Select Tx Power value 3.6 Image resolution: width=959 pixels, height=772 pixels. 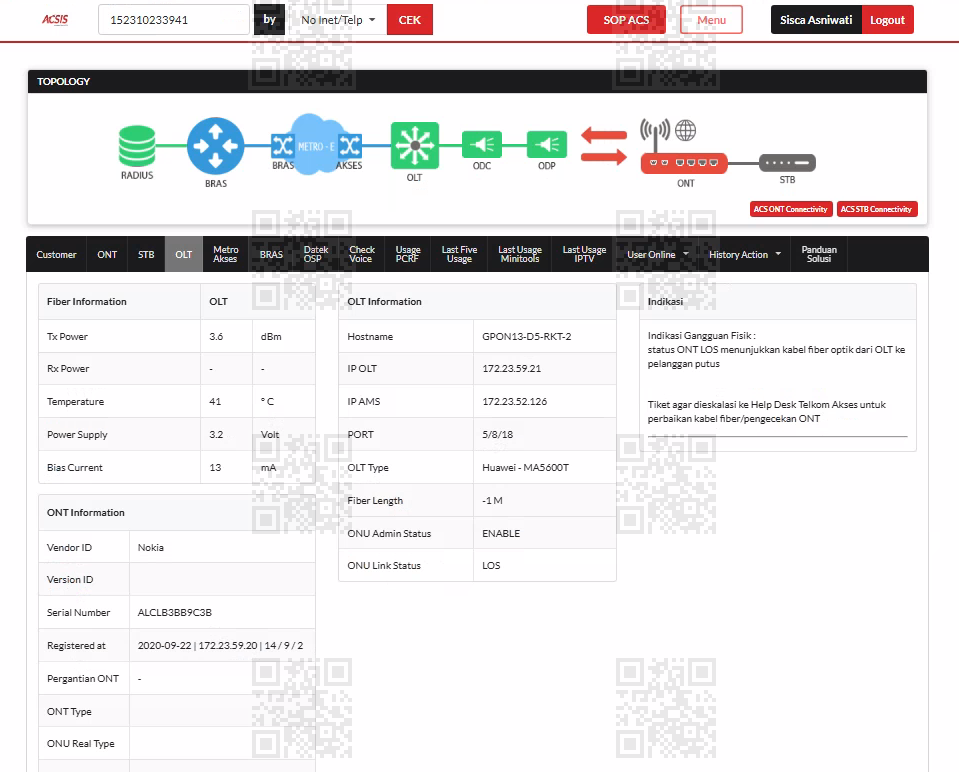click(216, 336)
